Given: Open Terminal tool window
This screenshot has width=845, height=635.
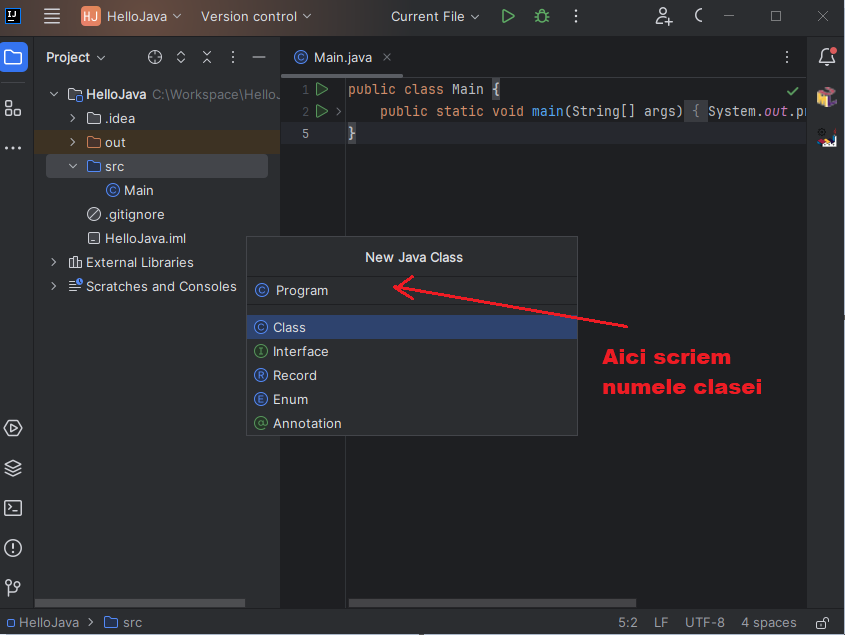Looking at the screenshot, I should [x=13, y=508].
